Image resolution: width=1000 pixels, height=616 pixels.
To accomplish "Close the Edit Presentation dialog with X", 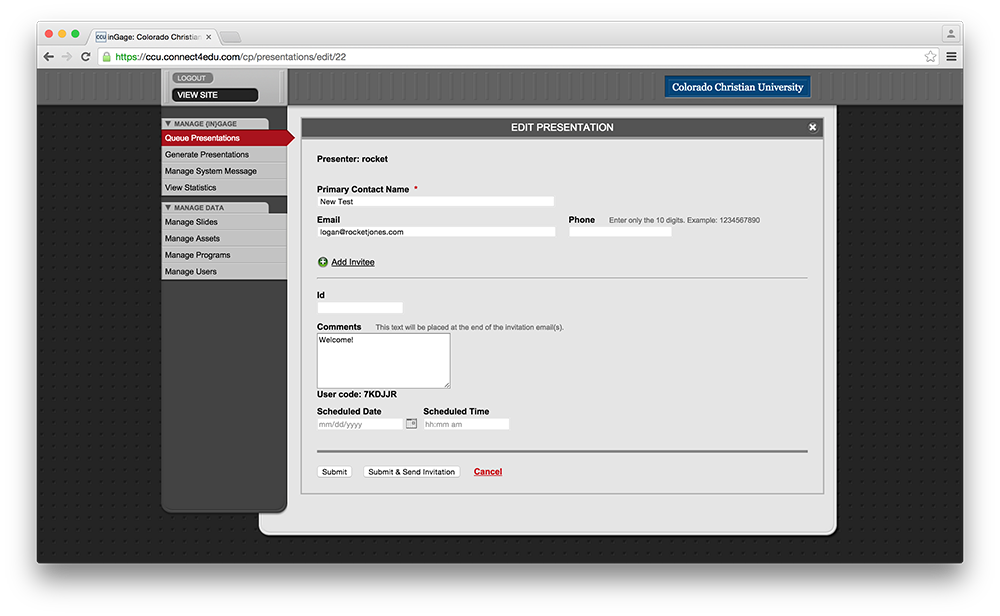I will click(x=812, y=127).
